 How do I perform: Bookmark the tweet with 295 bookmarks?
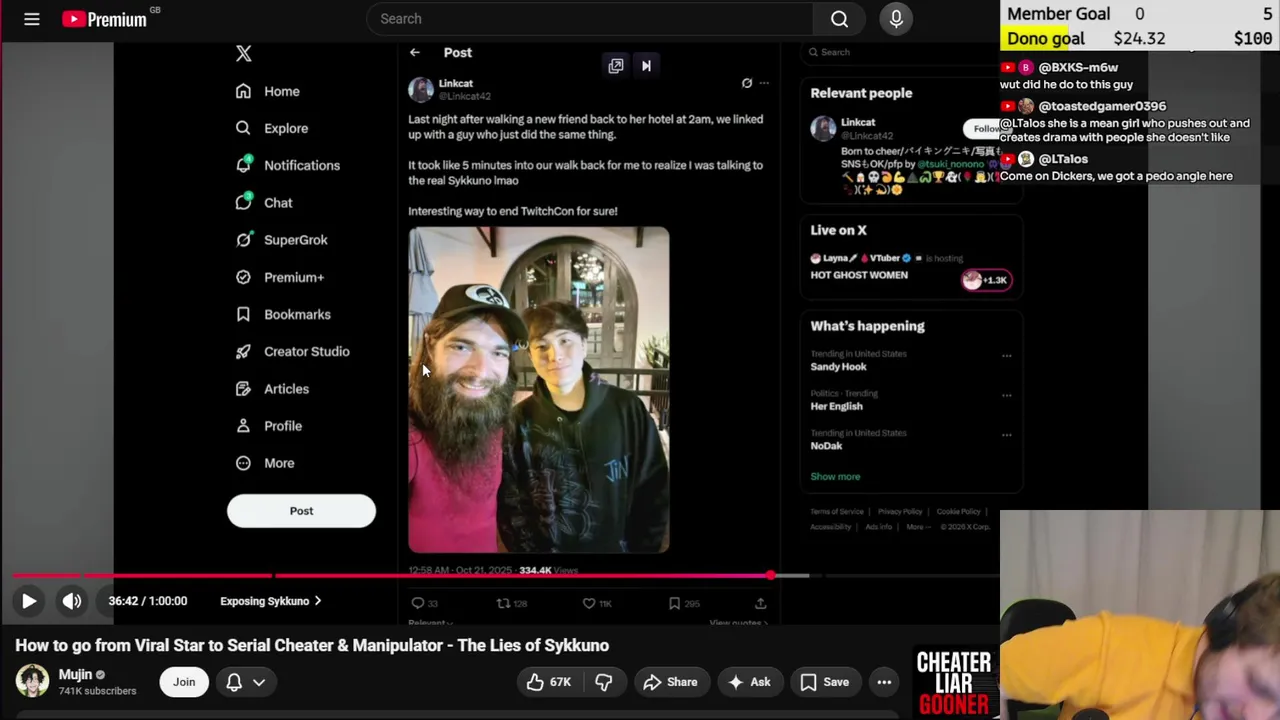pyautogui.click(x=685, y=603)
